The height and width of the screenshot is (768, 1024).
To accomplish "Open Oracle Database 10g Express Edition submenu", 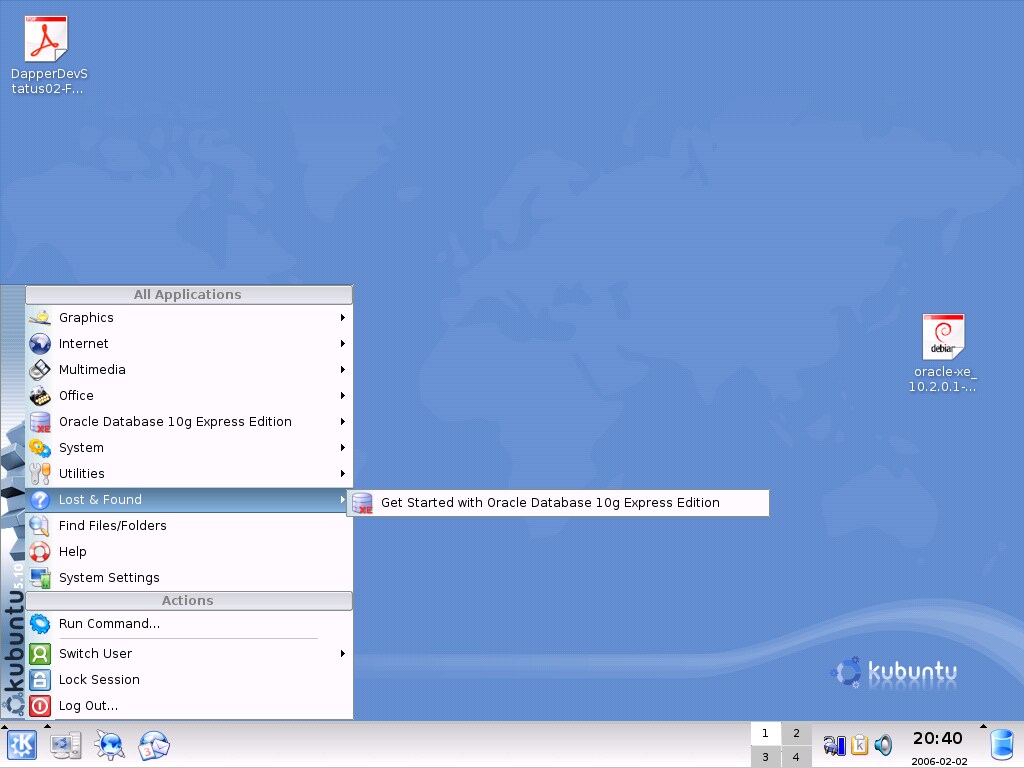I will coord(189,422).
